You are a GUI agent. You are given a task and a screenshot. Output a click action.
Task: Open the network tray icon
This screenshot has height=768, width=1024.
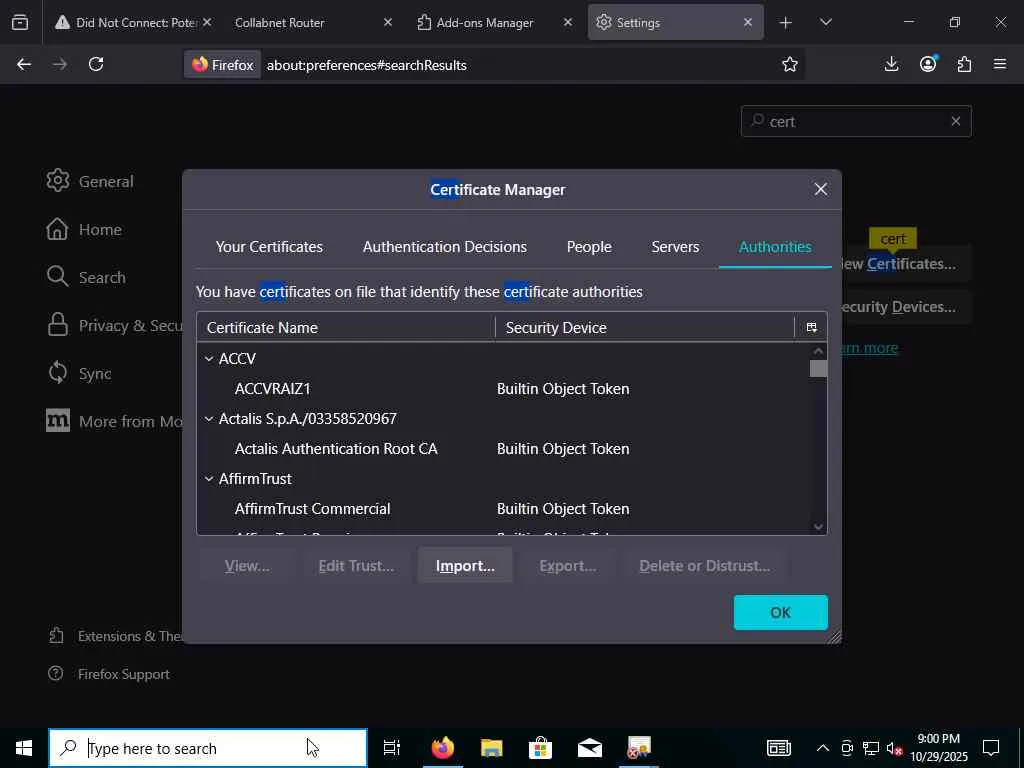(x=871, y=748)
